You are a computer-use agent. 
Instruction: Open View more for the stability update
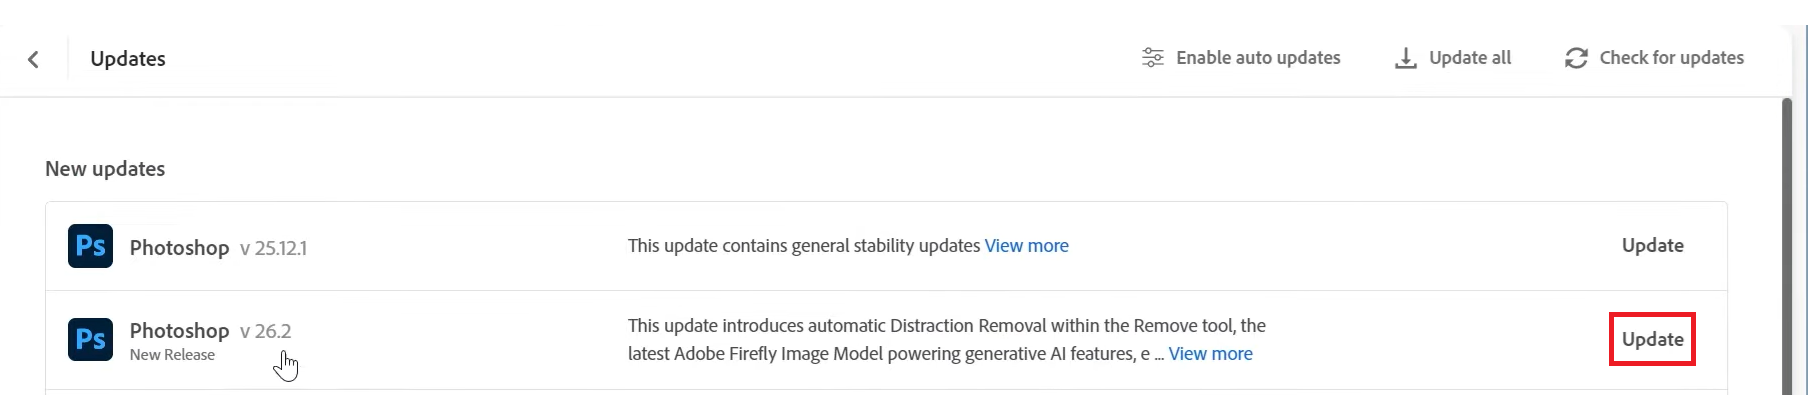(x=1026, y=246)
